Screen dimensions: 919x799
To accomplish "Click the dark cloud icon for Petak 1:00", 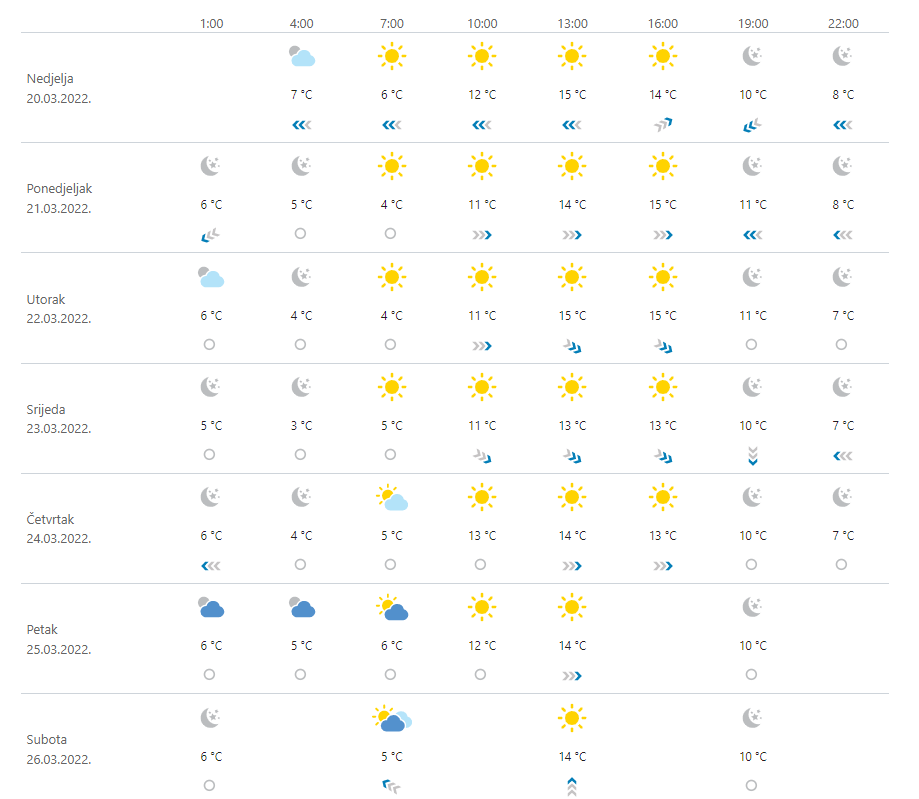I will (210, 607).
